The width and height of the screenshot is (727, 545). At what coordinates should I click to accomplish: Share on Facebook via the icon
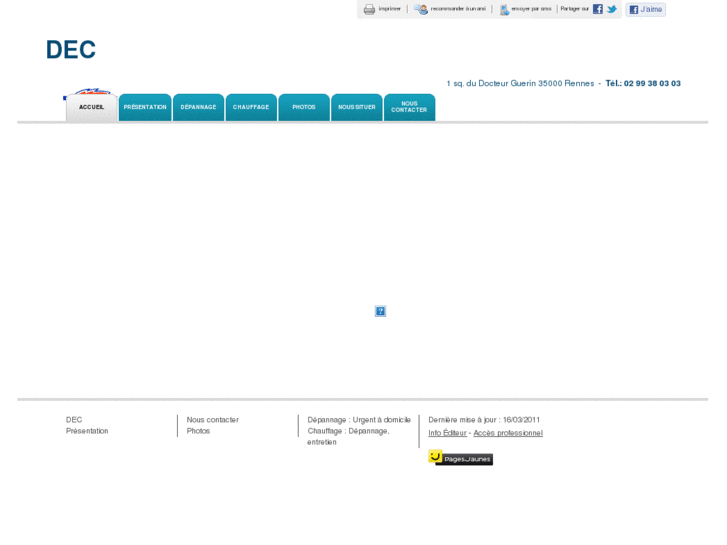pyautogui.click(x=598, y=9)
